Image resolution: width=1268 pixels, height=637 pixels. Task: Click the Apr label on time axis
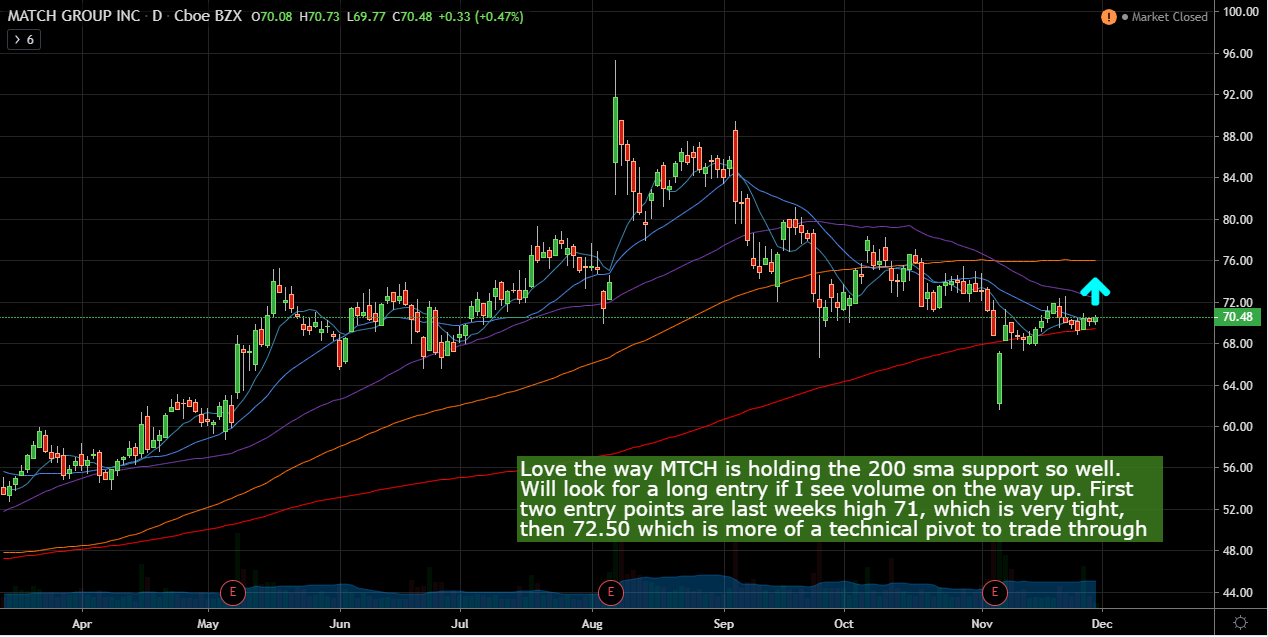coord(81,622)
